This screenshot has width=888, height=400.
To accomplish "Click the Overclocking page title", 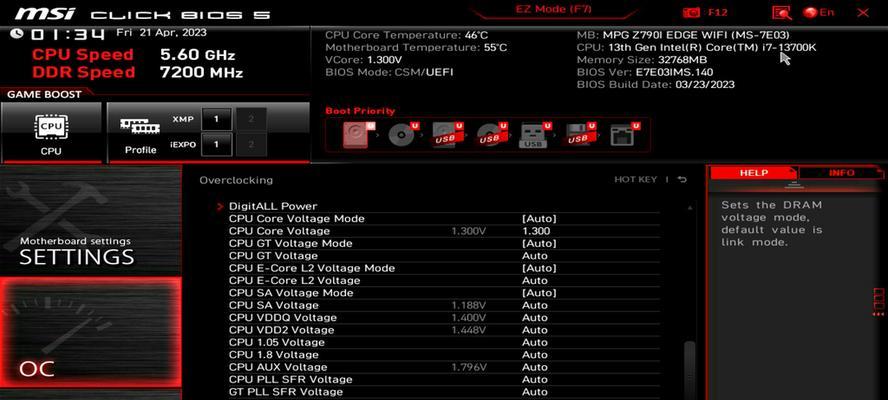I will tap(236, 180).
